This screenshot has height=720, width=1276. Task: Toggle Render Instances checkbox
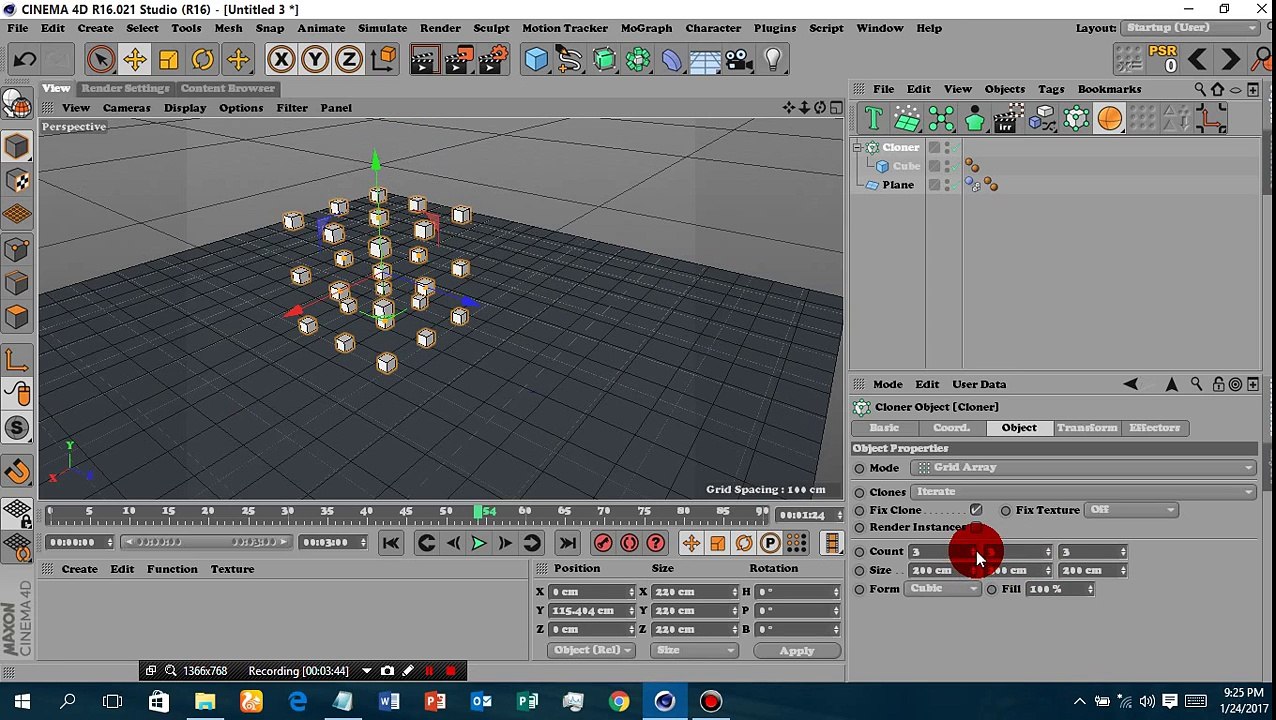click(x=976, y=528)
